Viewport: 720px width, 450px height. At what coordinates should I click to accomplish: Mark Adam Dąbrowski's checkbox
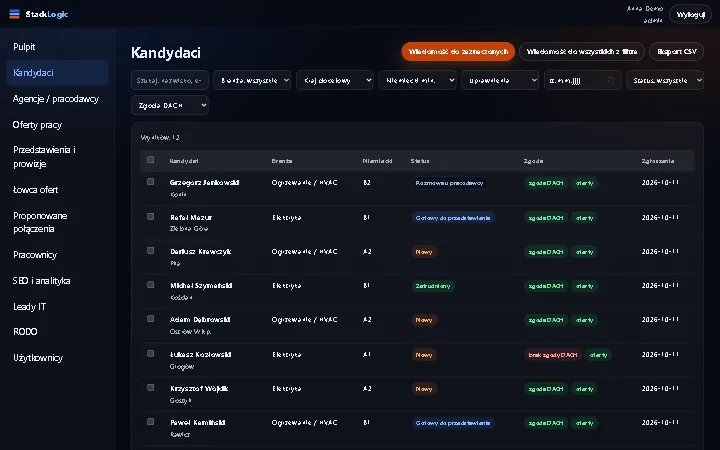point(150,319)
